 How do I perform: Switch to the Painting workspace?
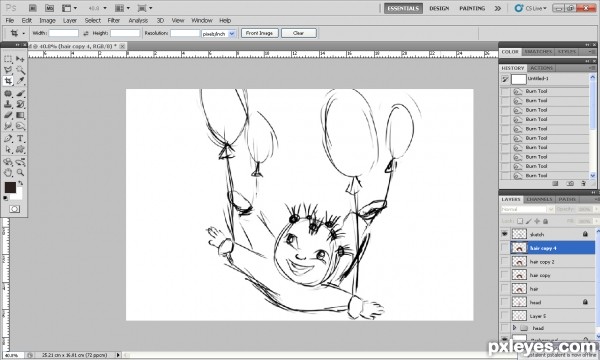472,8
